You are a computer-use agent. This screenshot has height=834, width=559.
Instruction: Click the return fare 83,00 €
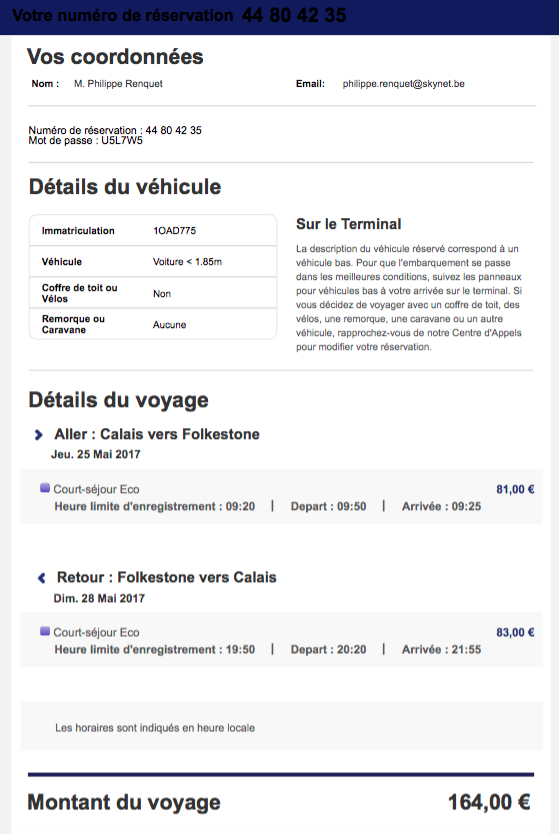(x=515, y=632)
